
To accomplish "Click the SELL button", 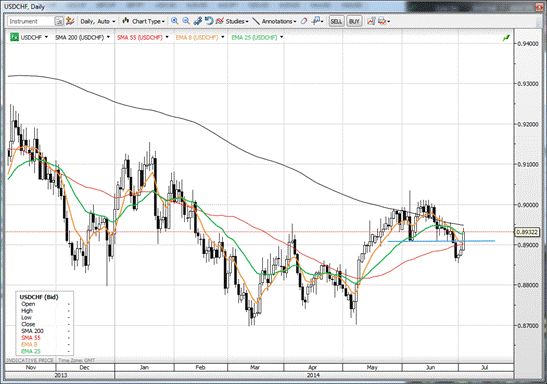I will (336, 21).
